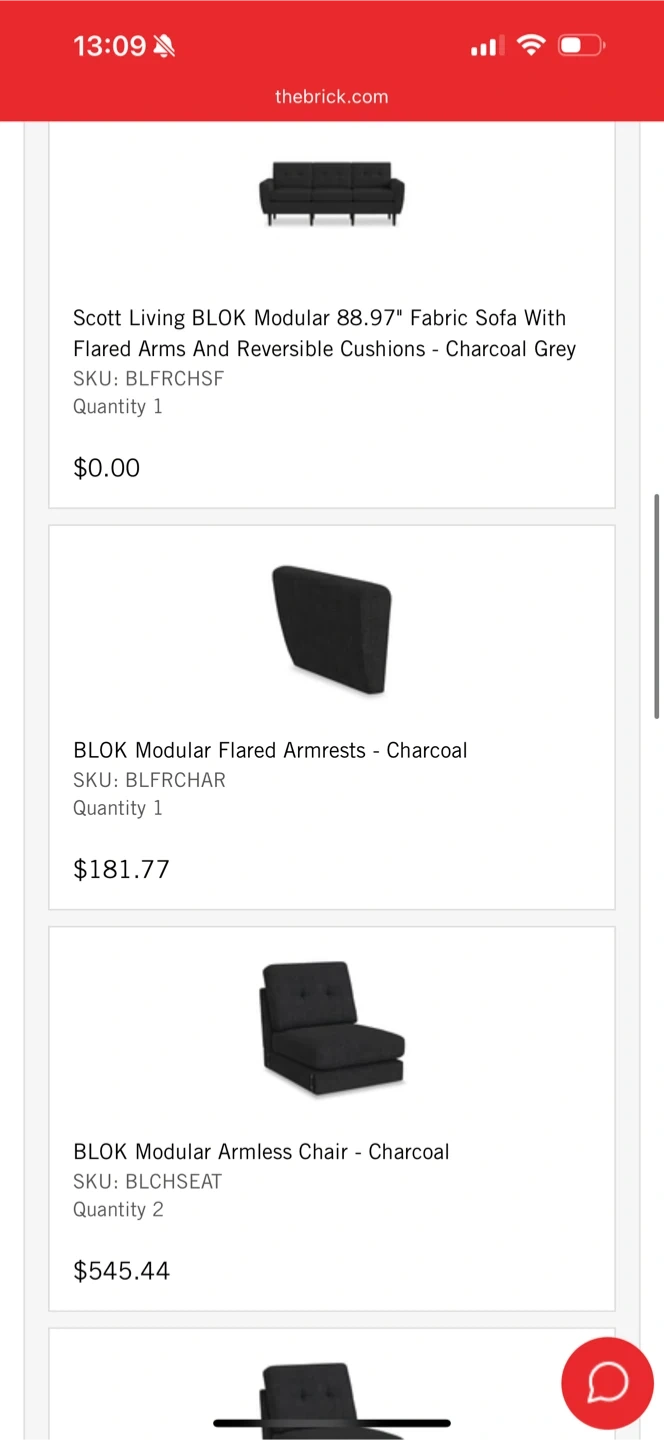Tap the 13:09 status bar clock
This screenshot has width=664, height=1440.
[110, 46]
